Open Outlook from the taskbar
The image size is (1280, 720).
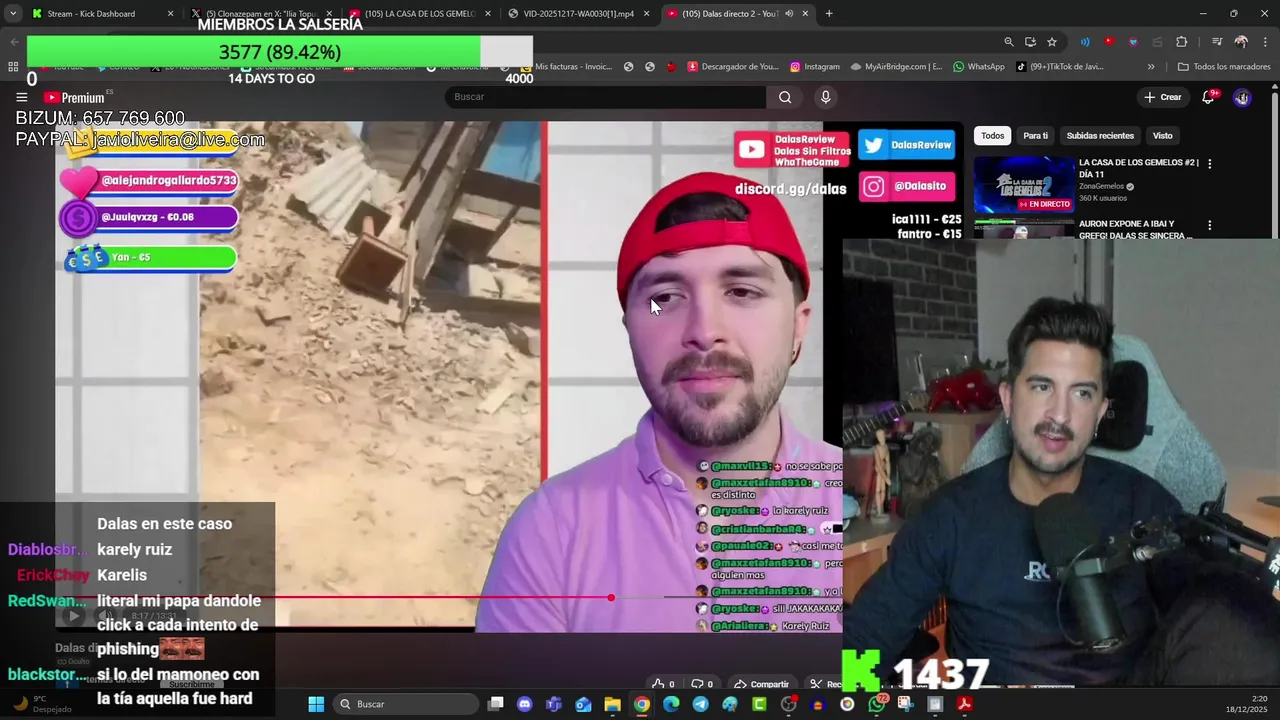(x=583, y=704)
